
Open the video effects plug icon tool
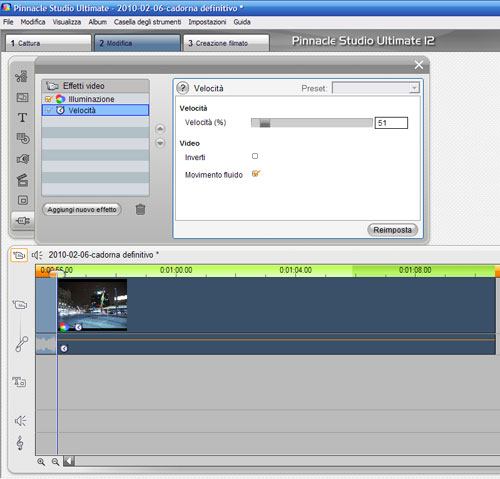(23, 221)
